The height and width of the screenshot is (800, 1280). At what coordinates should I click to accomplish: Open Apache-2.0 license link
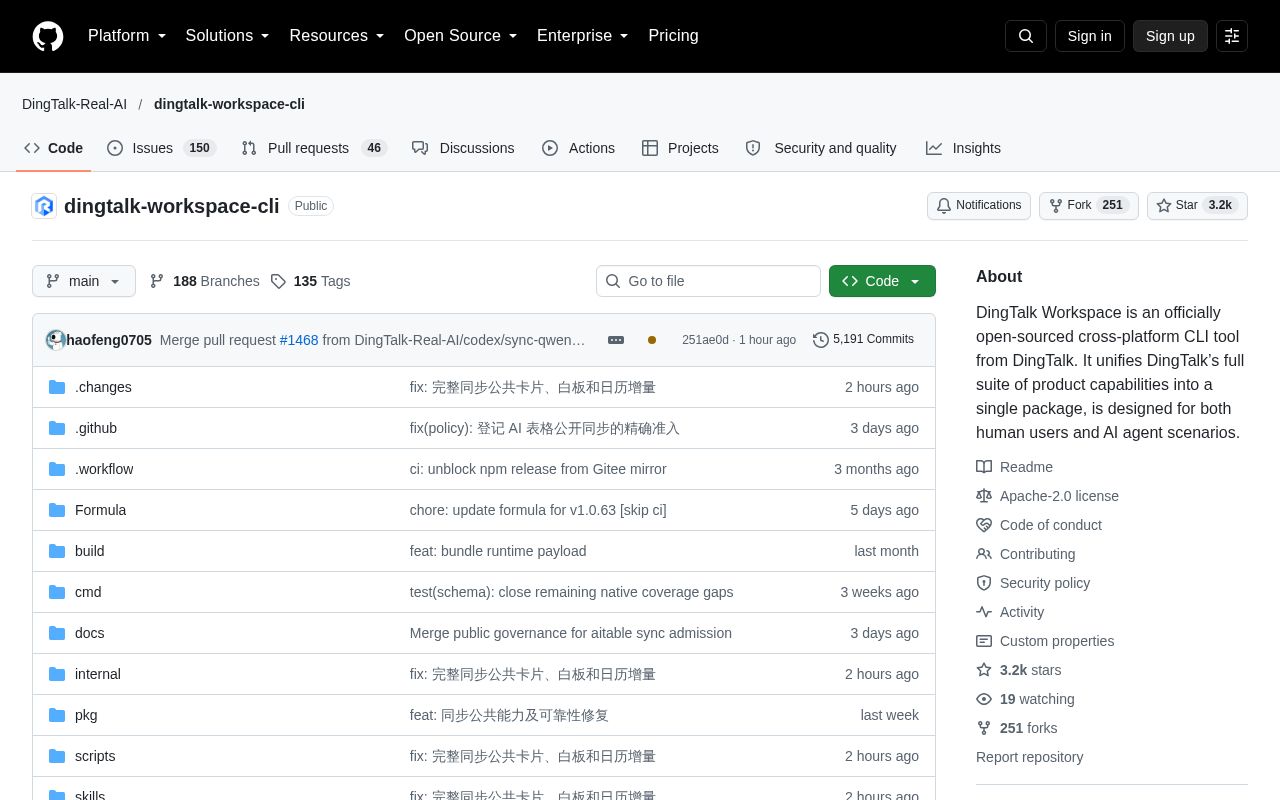point(1048,496)
